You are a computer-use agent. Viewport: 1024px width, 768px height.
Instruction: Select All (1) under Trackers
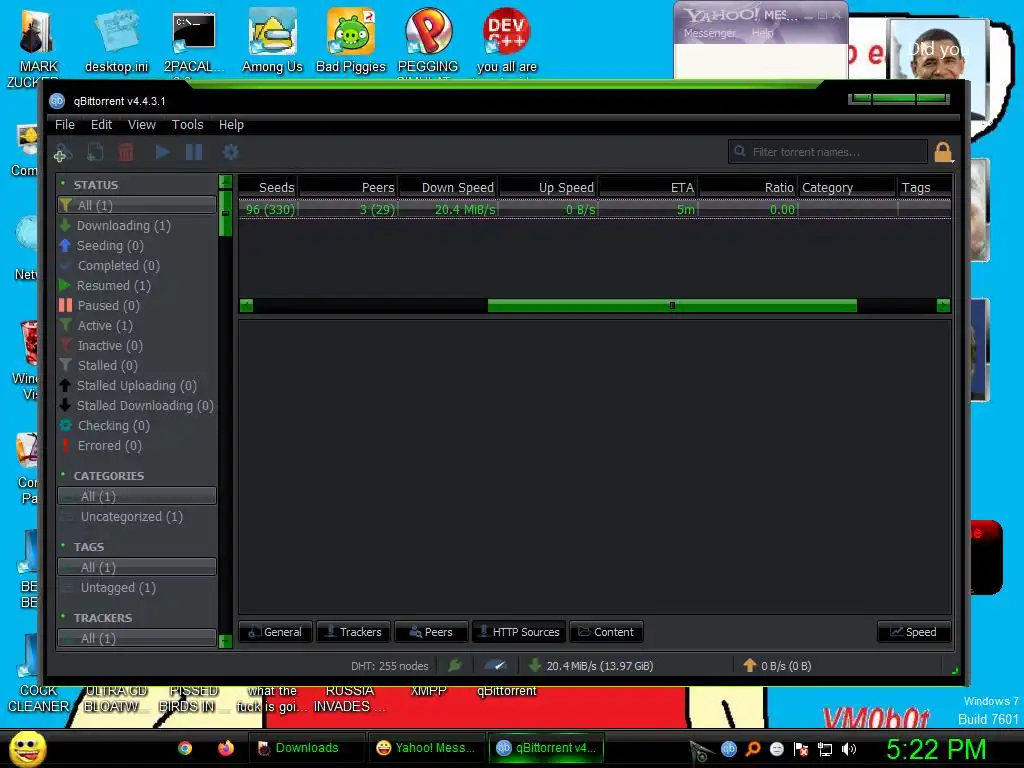pyautogui.click(x=136, y=638)
